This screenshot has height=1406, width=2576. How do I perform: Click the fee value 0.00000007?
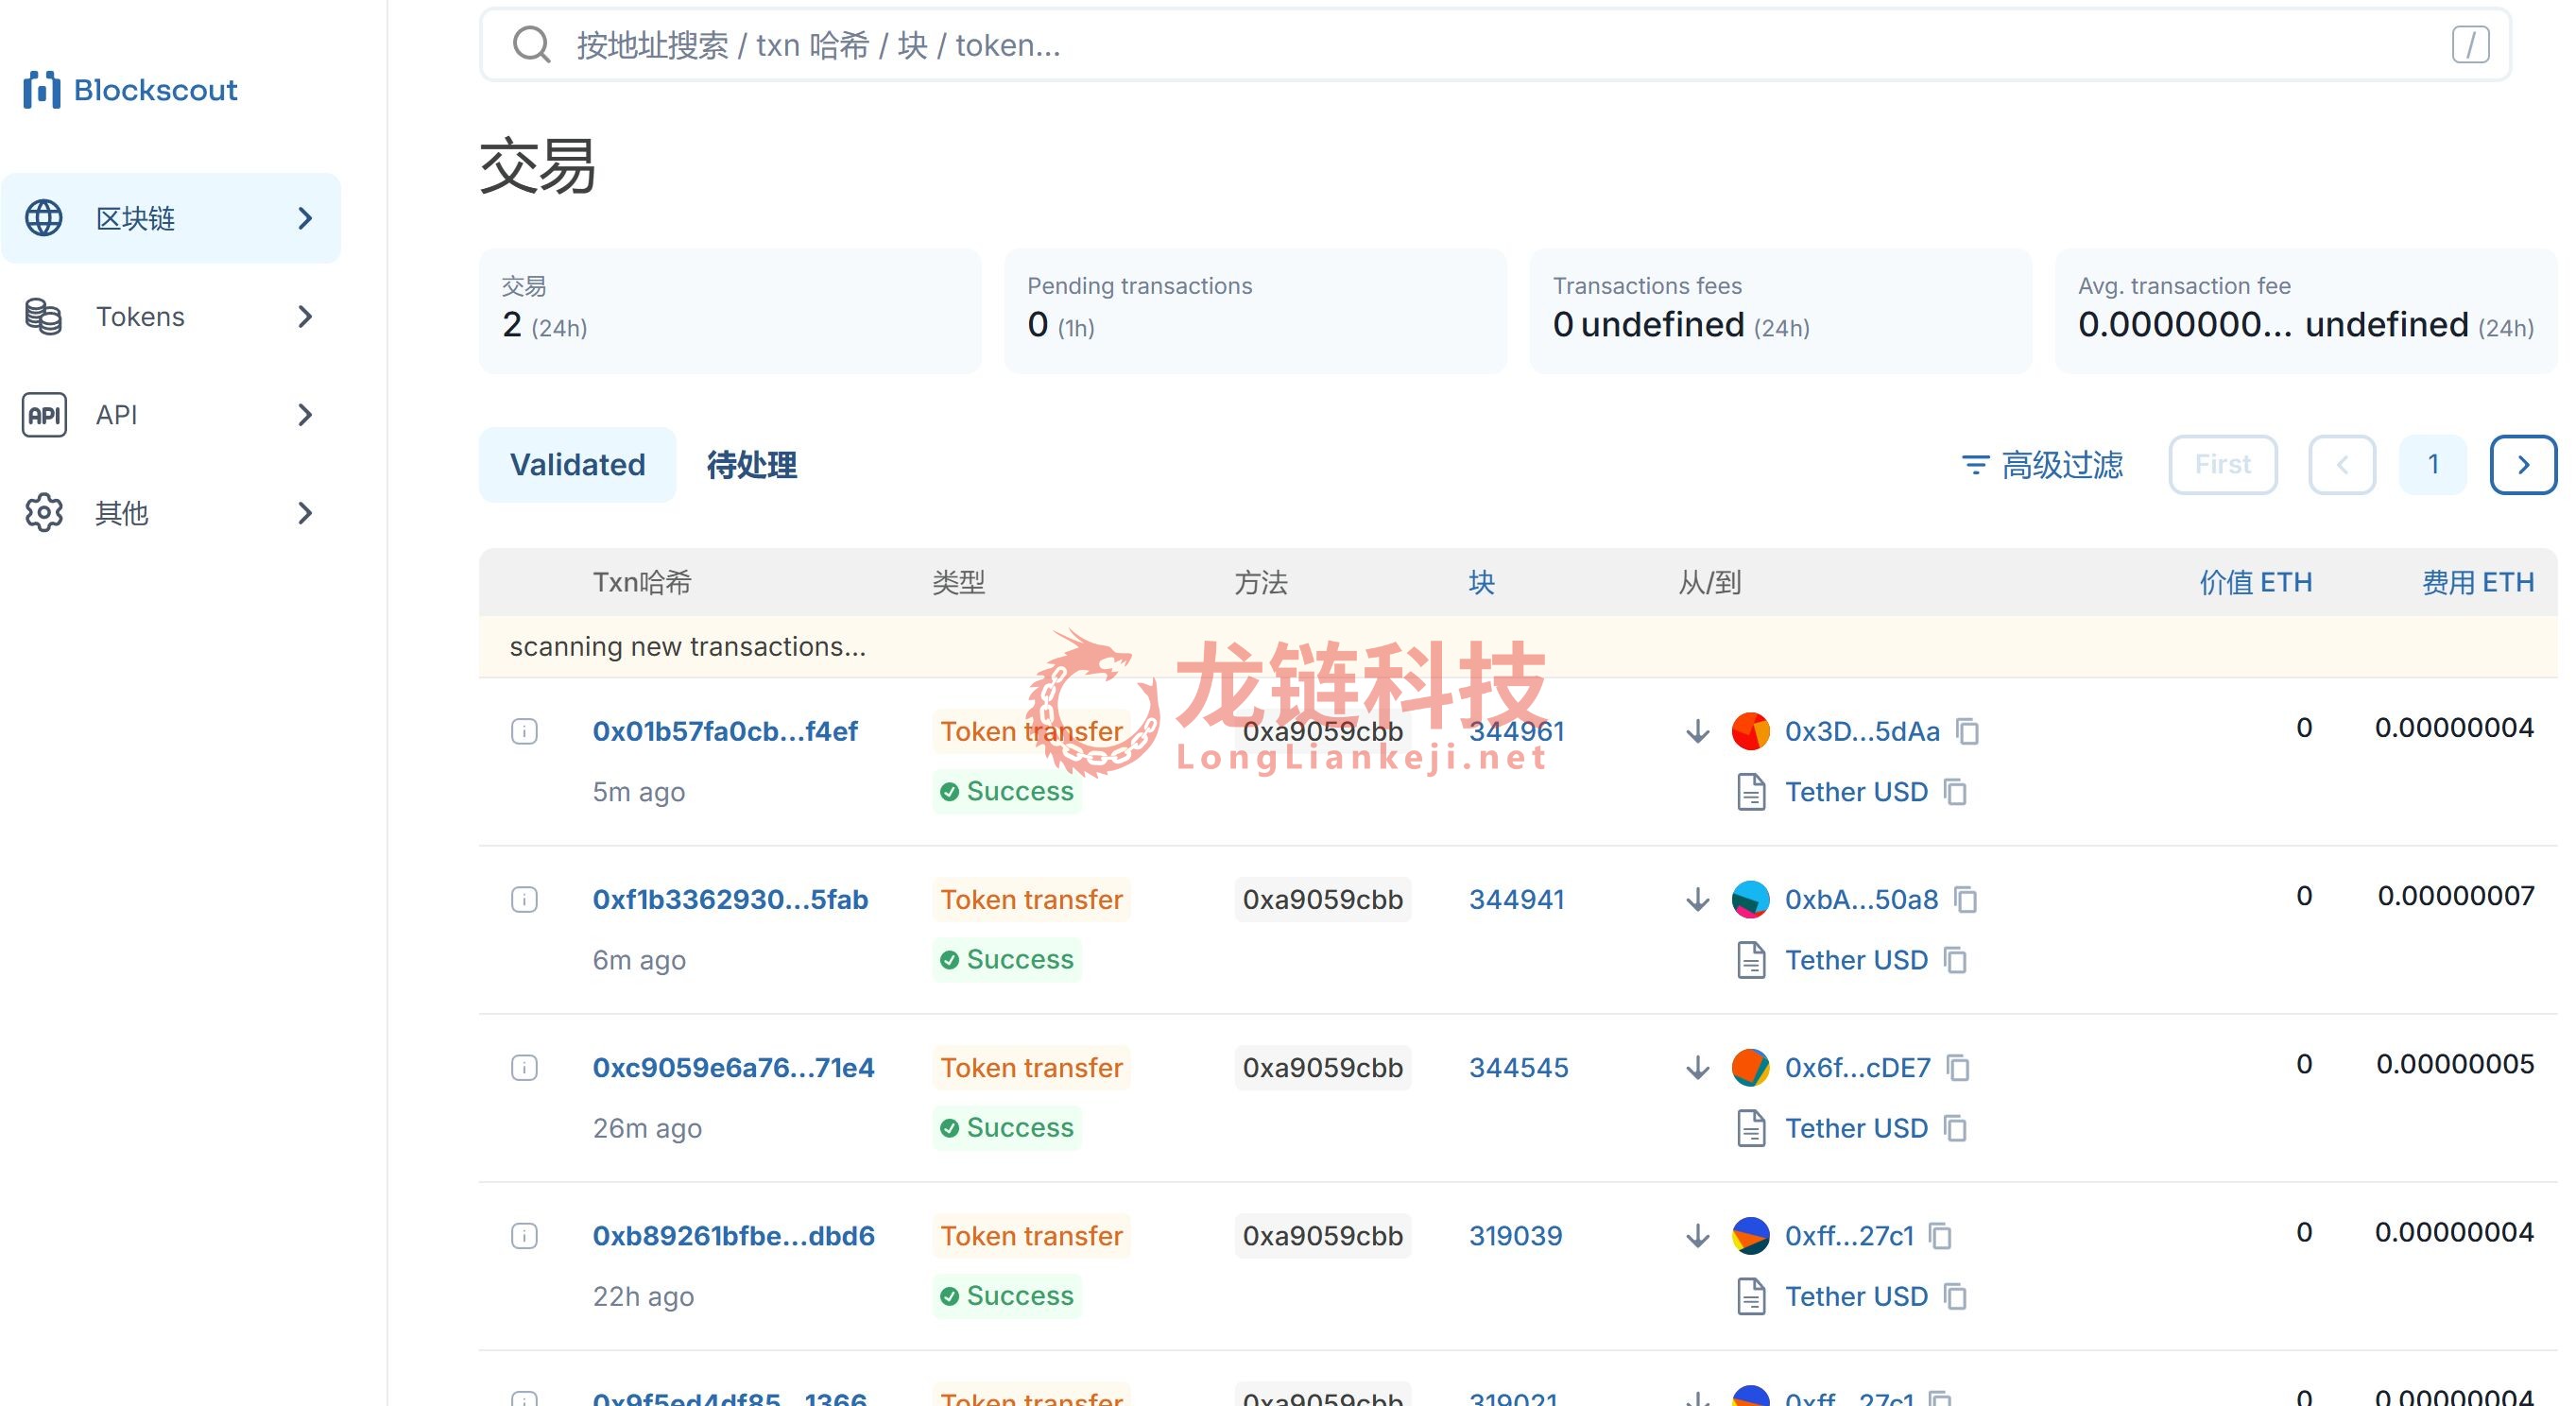click(2455, 895)
